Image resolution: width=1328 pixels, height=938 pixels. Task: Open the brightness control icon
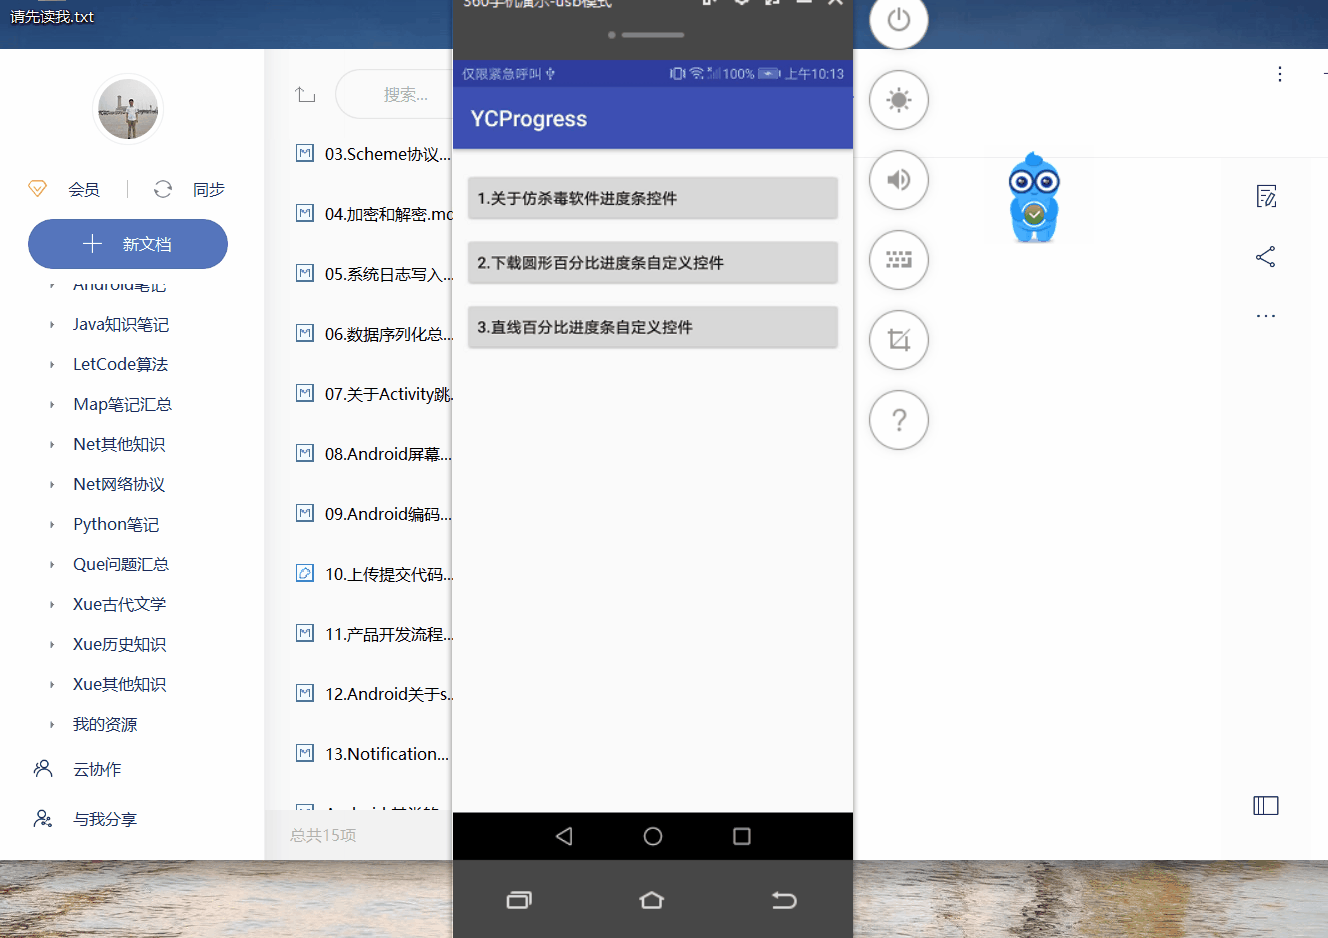(x=898, y=100)
